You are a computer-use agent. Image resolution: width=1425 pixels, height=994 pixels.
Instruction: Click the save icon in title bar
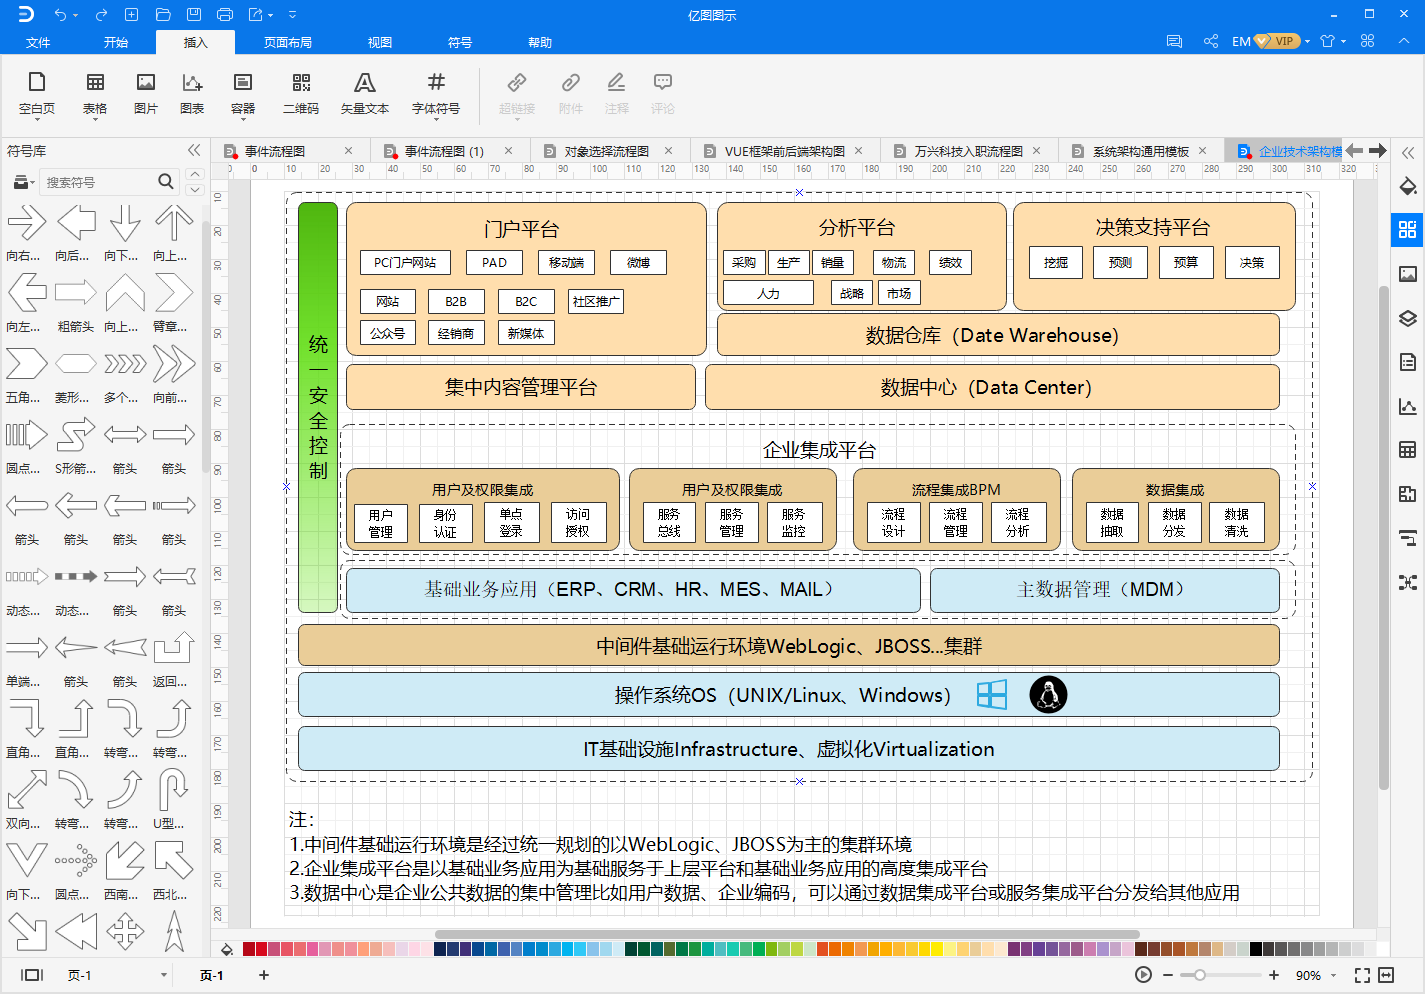(194, 14)
